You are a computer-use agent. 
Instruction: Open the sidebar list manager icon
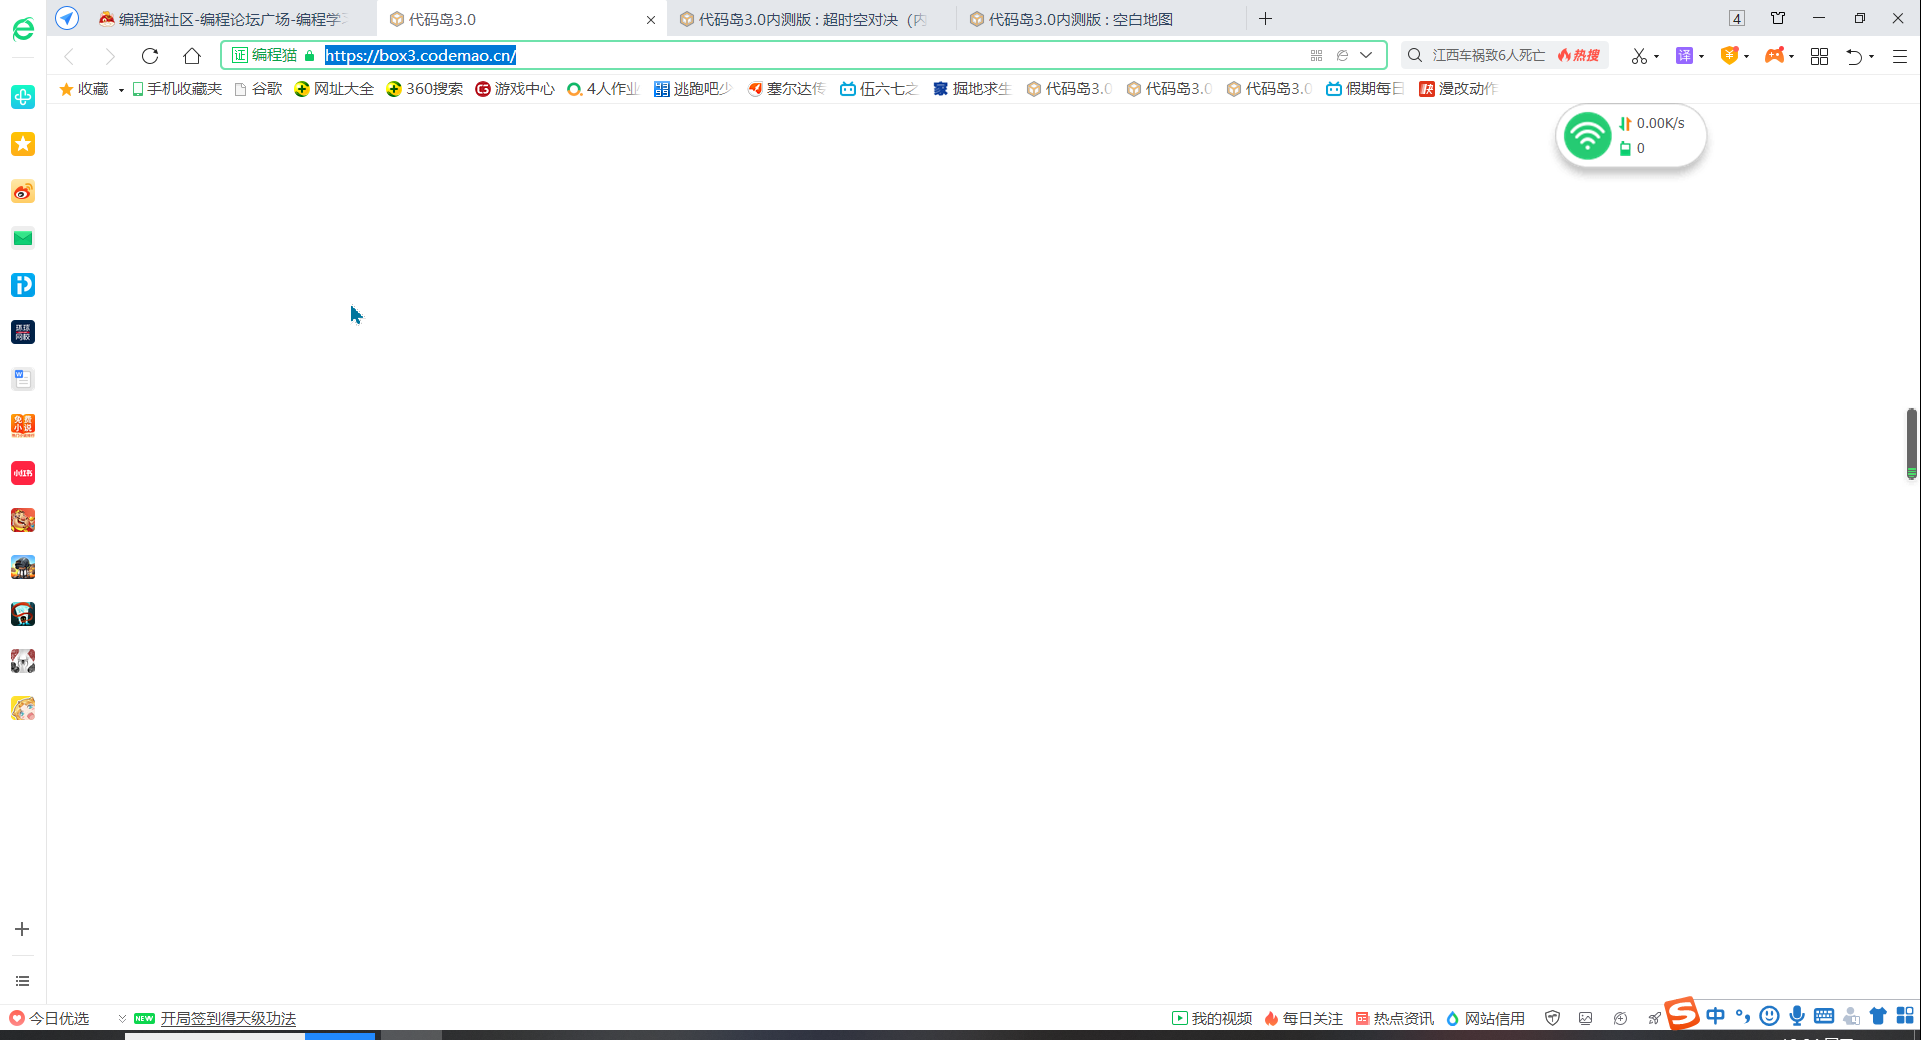pyautogui.click(x=22, y=981)
